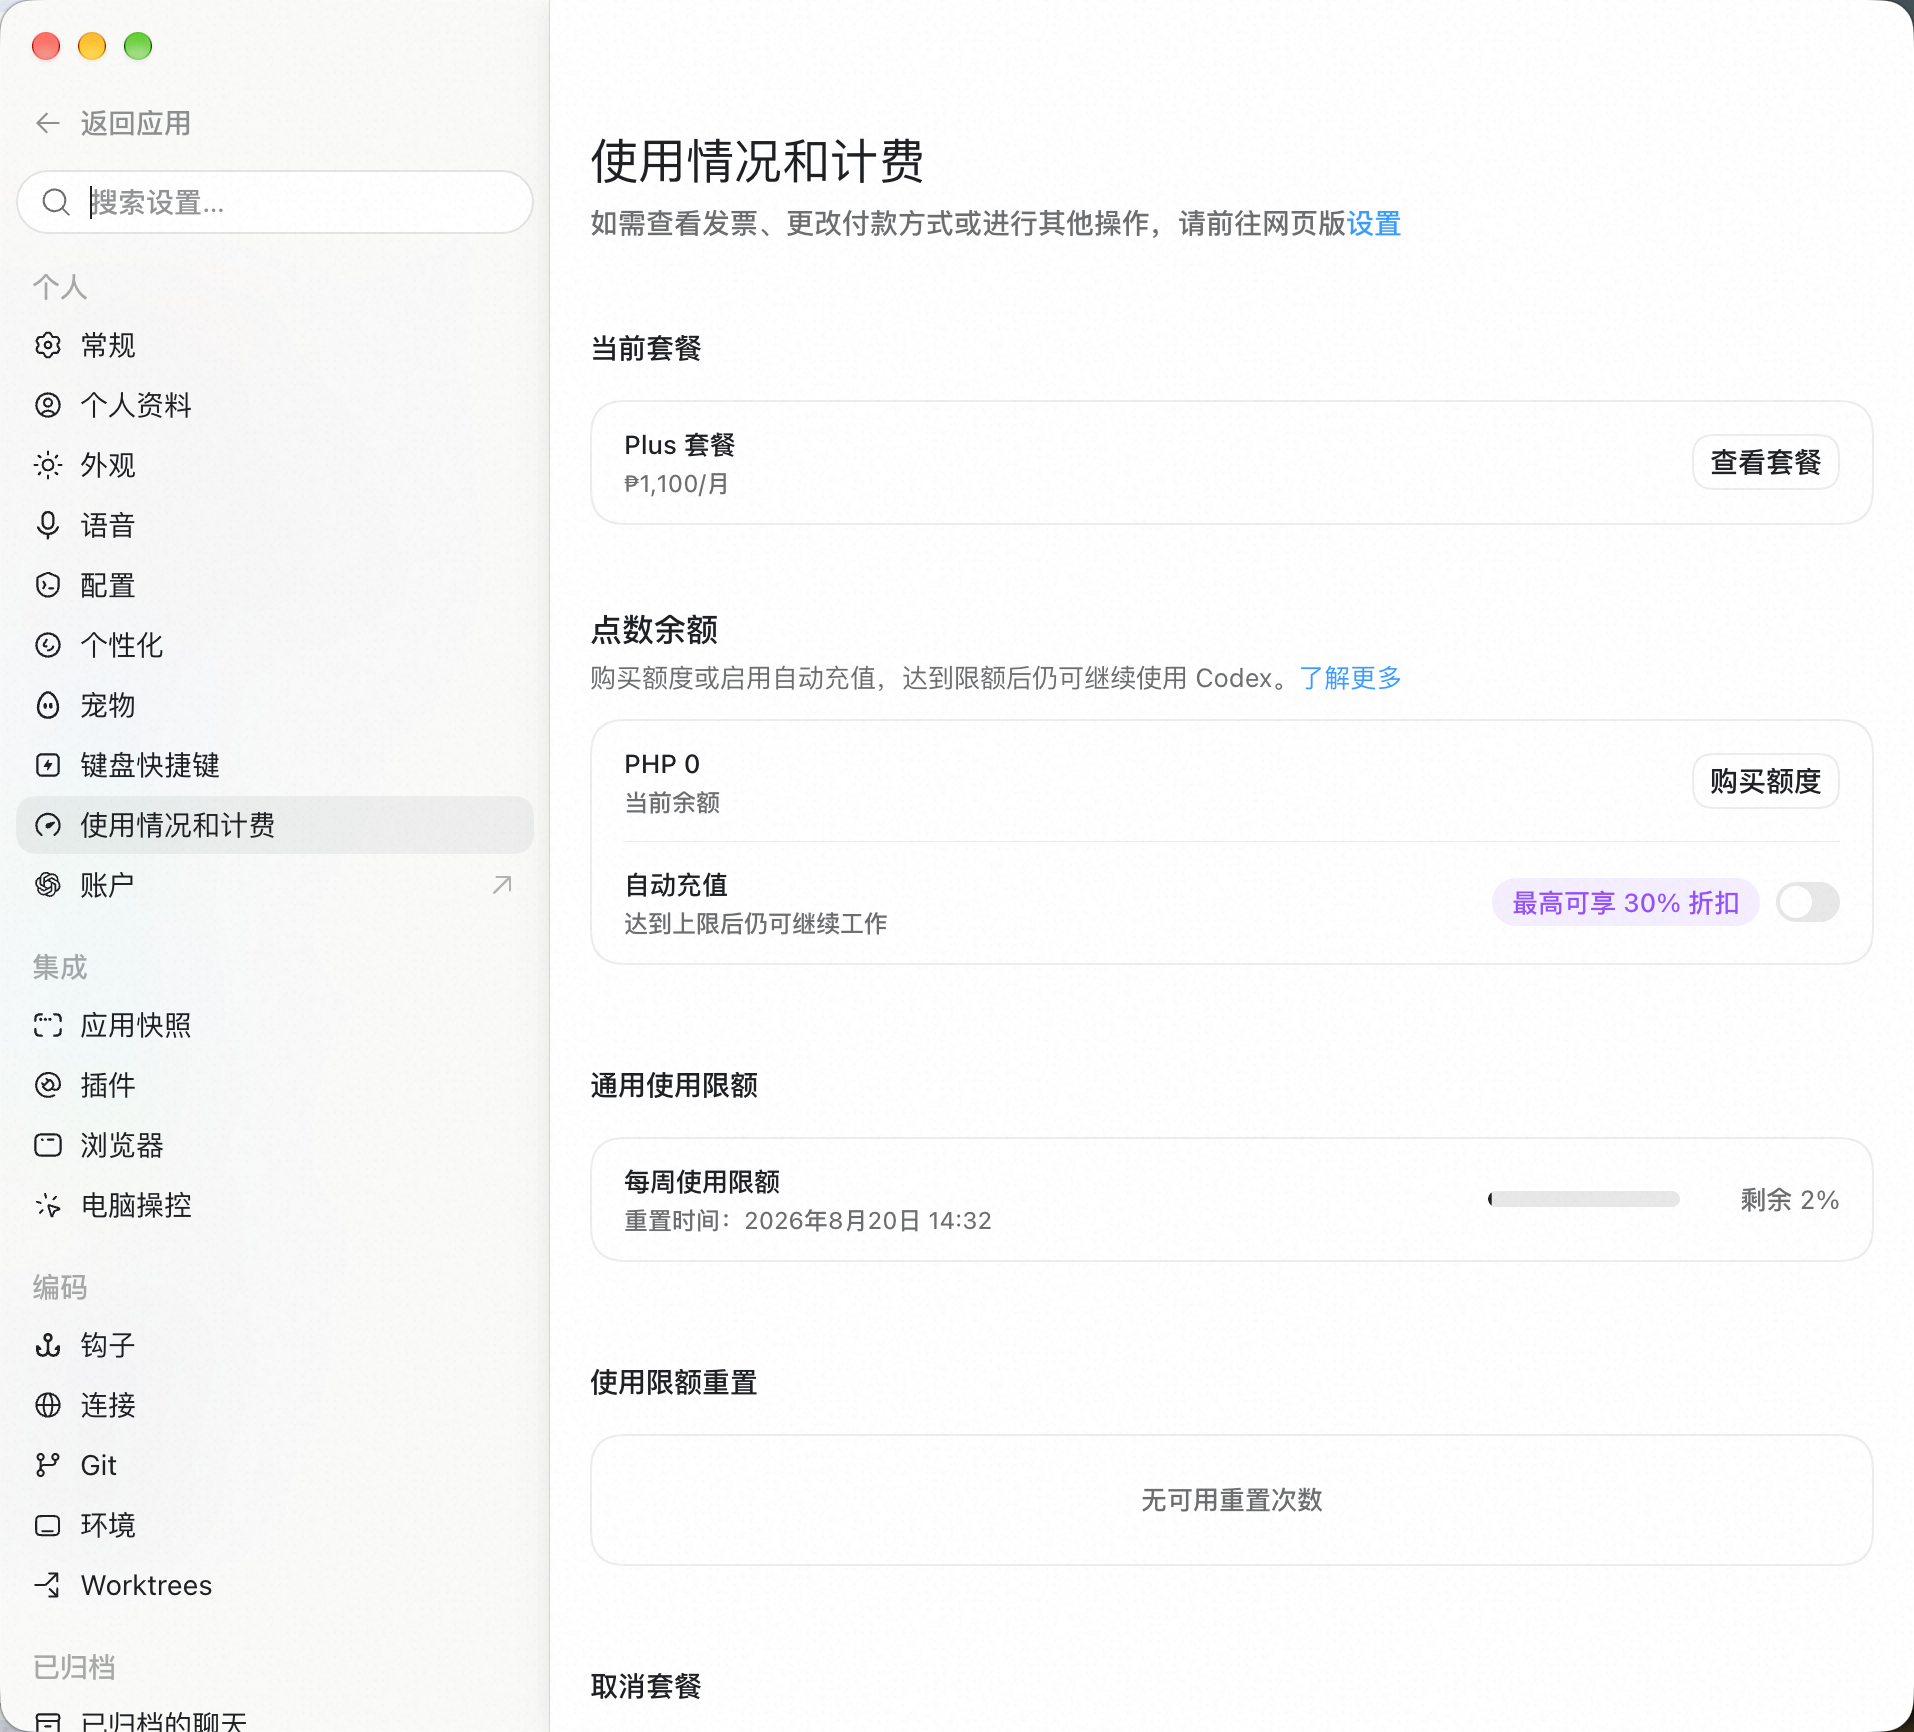This screenshot has height=1732, width=1914.
Task: Click the gear icon next to 常规
Action: (48, 345)
